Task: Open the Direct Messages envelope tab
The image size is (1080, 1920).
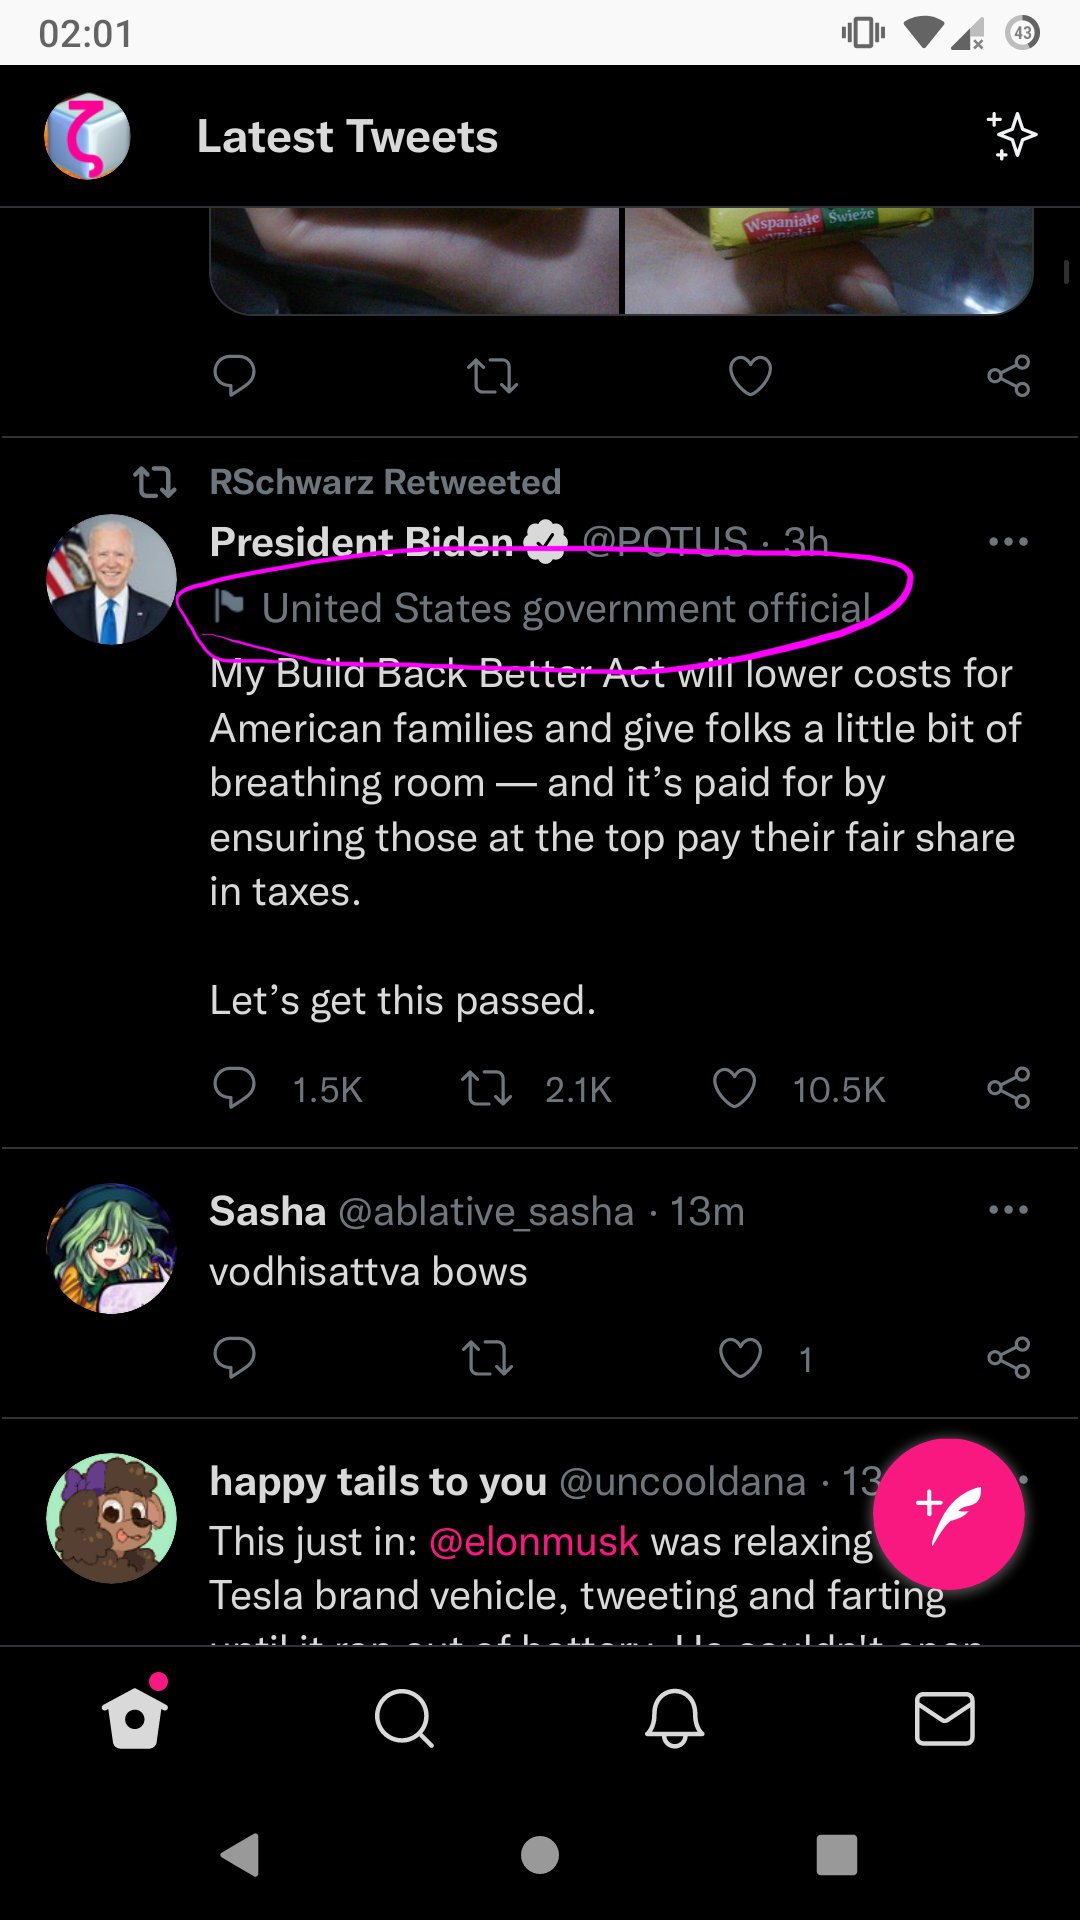Action: (x=944, y=1718)
